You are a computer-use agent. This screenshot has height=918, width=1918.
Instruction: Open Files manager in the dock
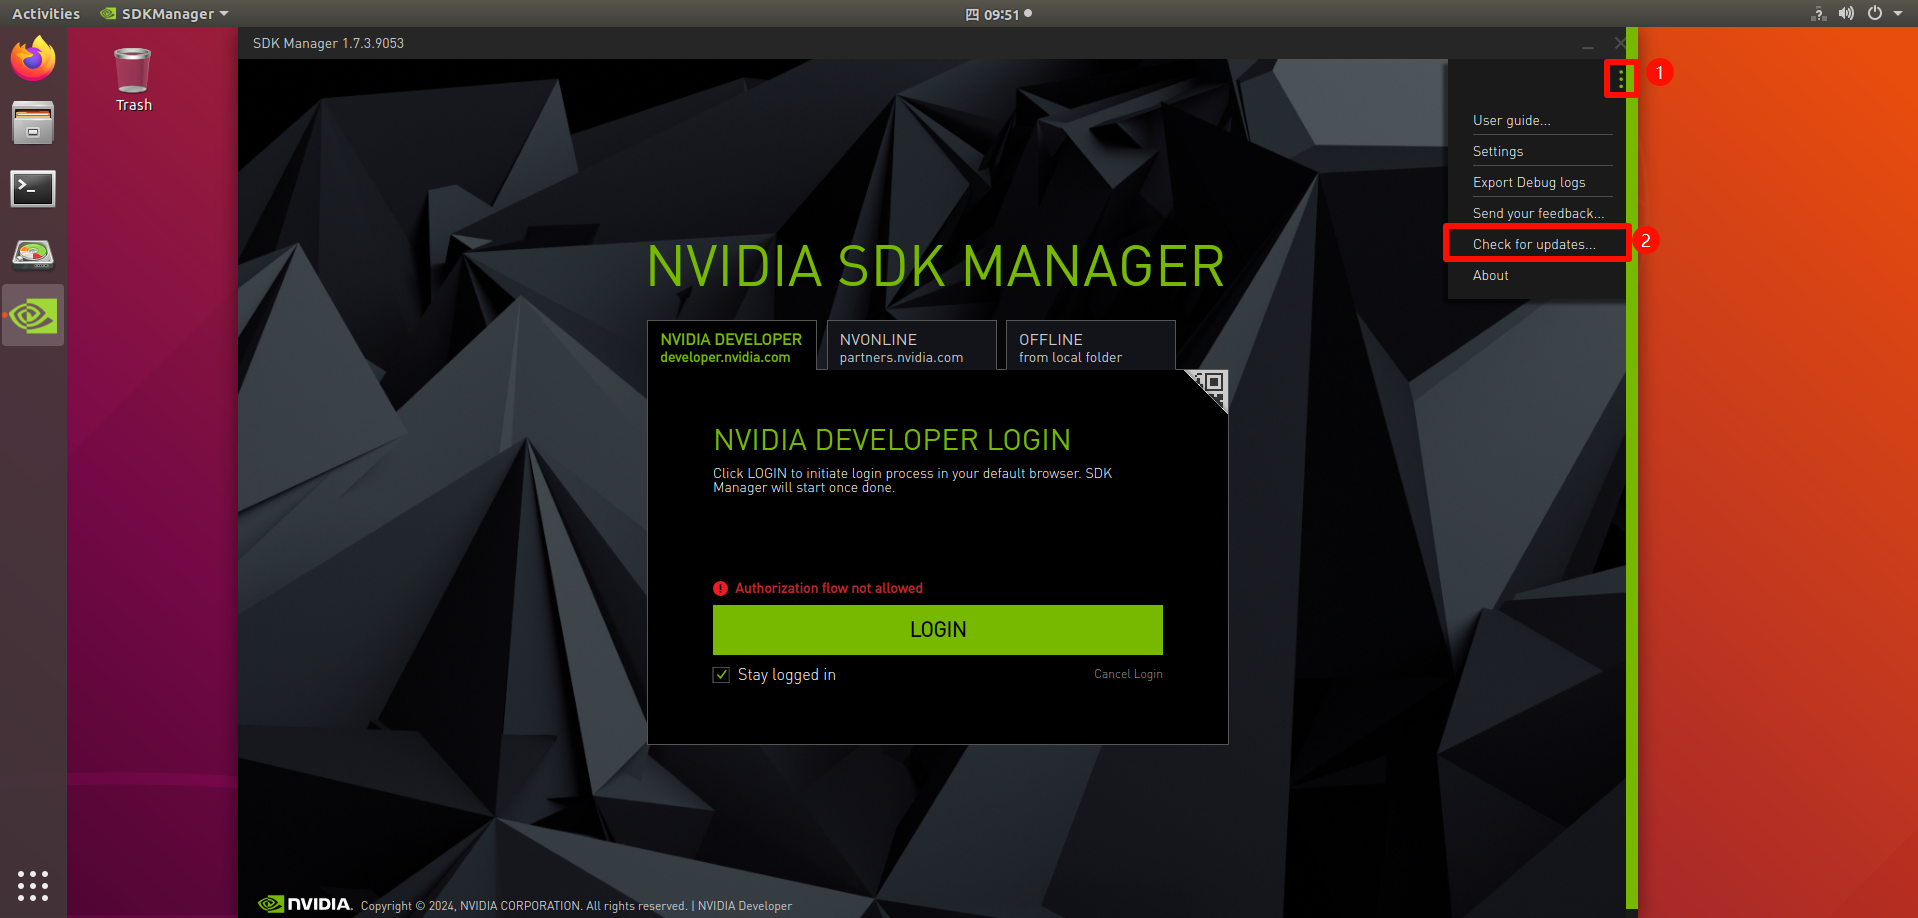33,123
